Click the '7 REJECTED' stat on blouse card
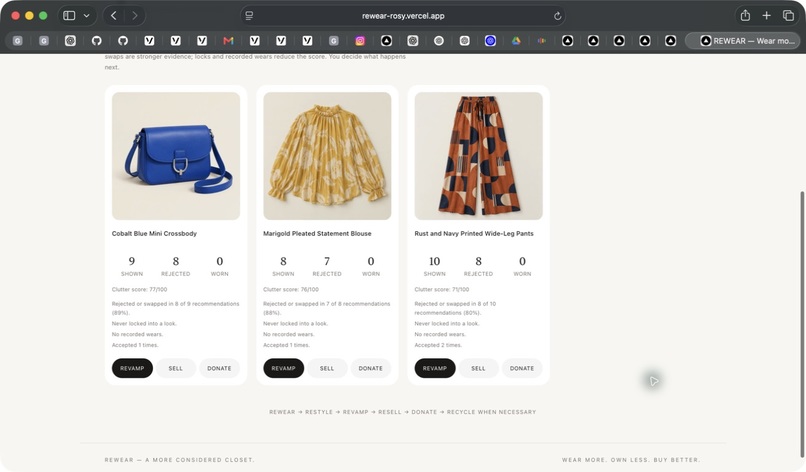The height and width of the screenshot is (472, 806). (327, 266)
